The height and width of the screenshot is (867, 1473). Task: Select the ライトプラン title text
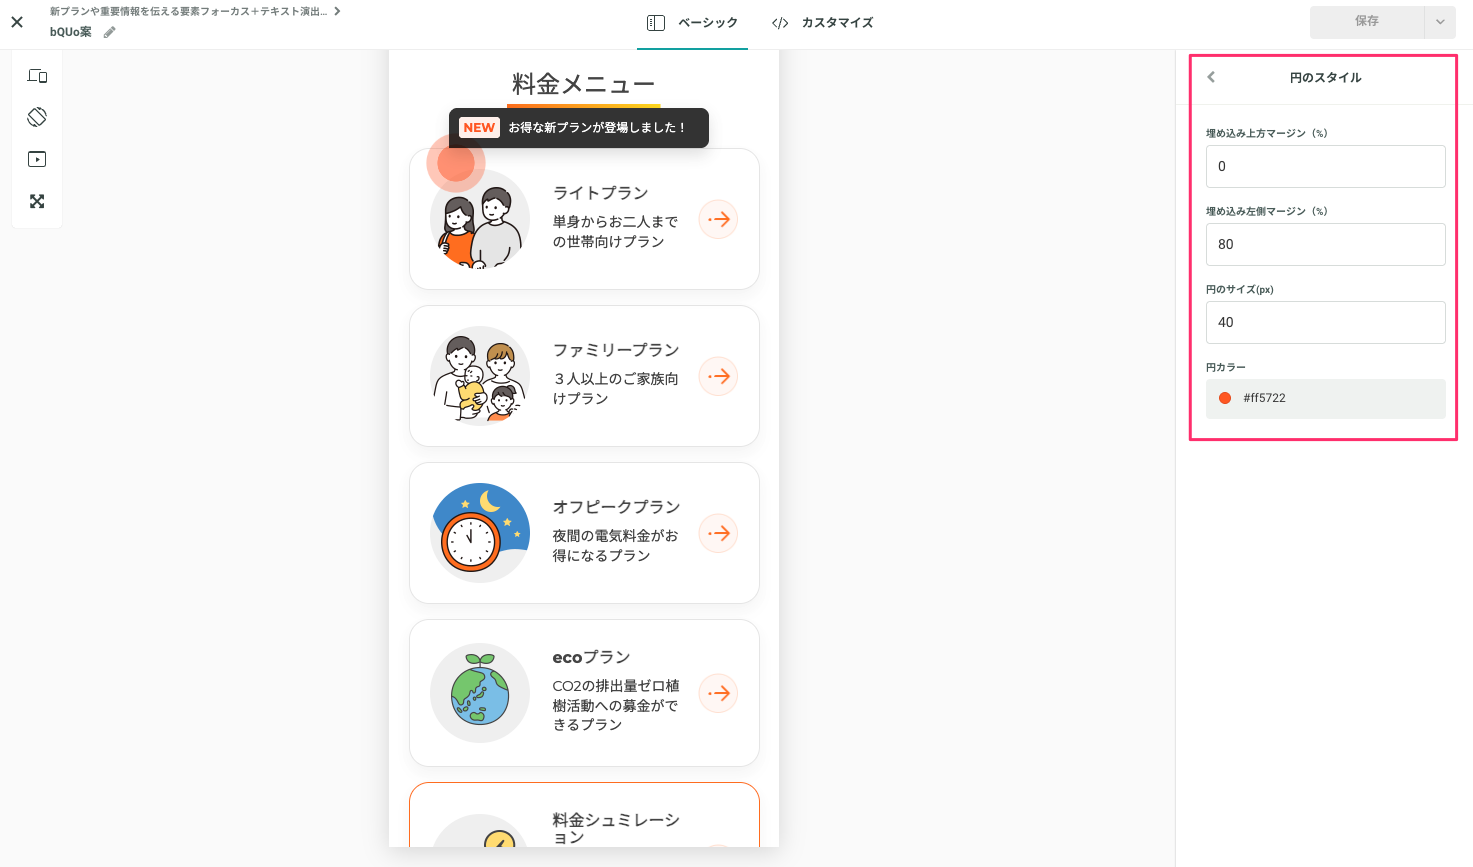pyautogui.click(x=601, y=193)
